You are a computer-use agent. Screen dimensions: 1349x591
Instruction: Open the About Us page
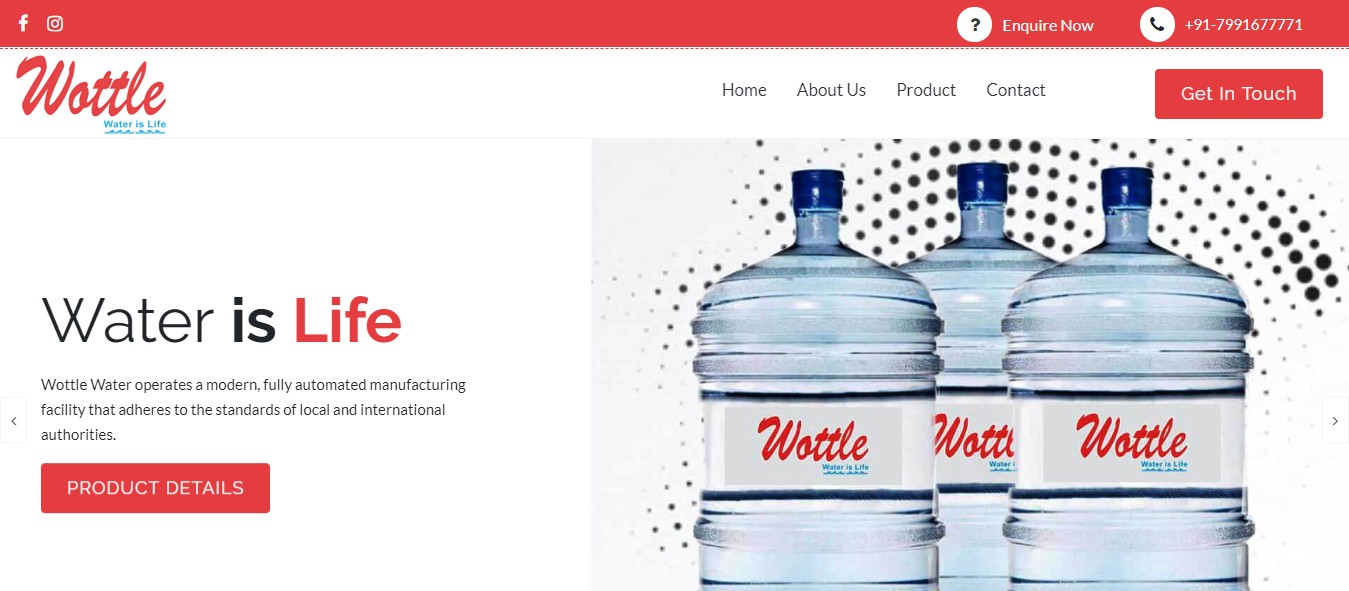pyautogui.click(x=831, y=90)
